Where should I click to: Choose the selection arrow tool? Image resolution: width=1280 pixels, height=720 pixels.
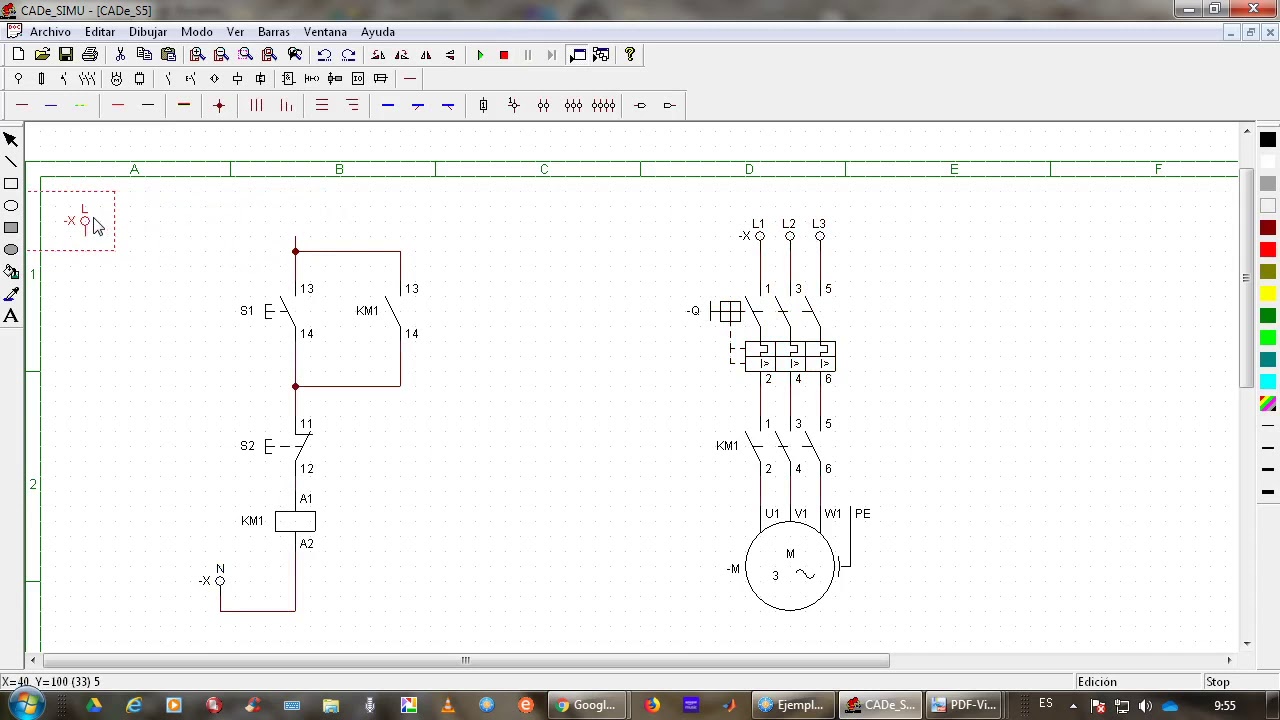pos(11,140)
